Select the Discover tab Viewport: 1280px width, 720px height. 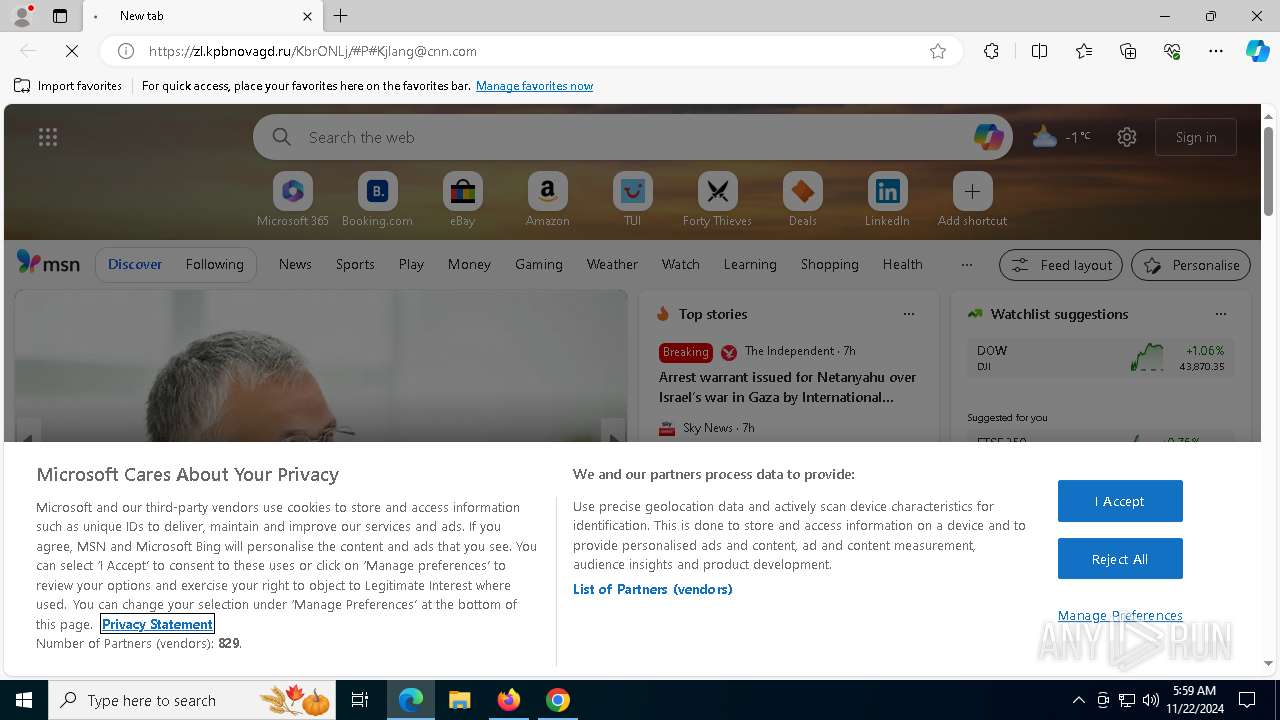[x=135, y=264]
